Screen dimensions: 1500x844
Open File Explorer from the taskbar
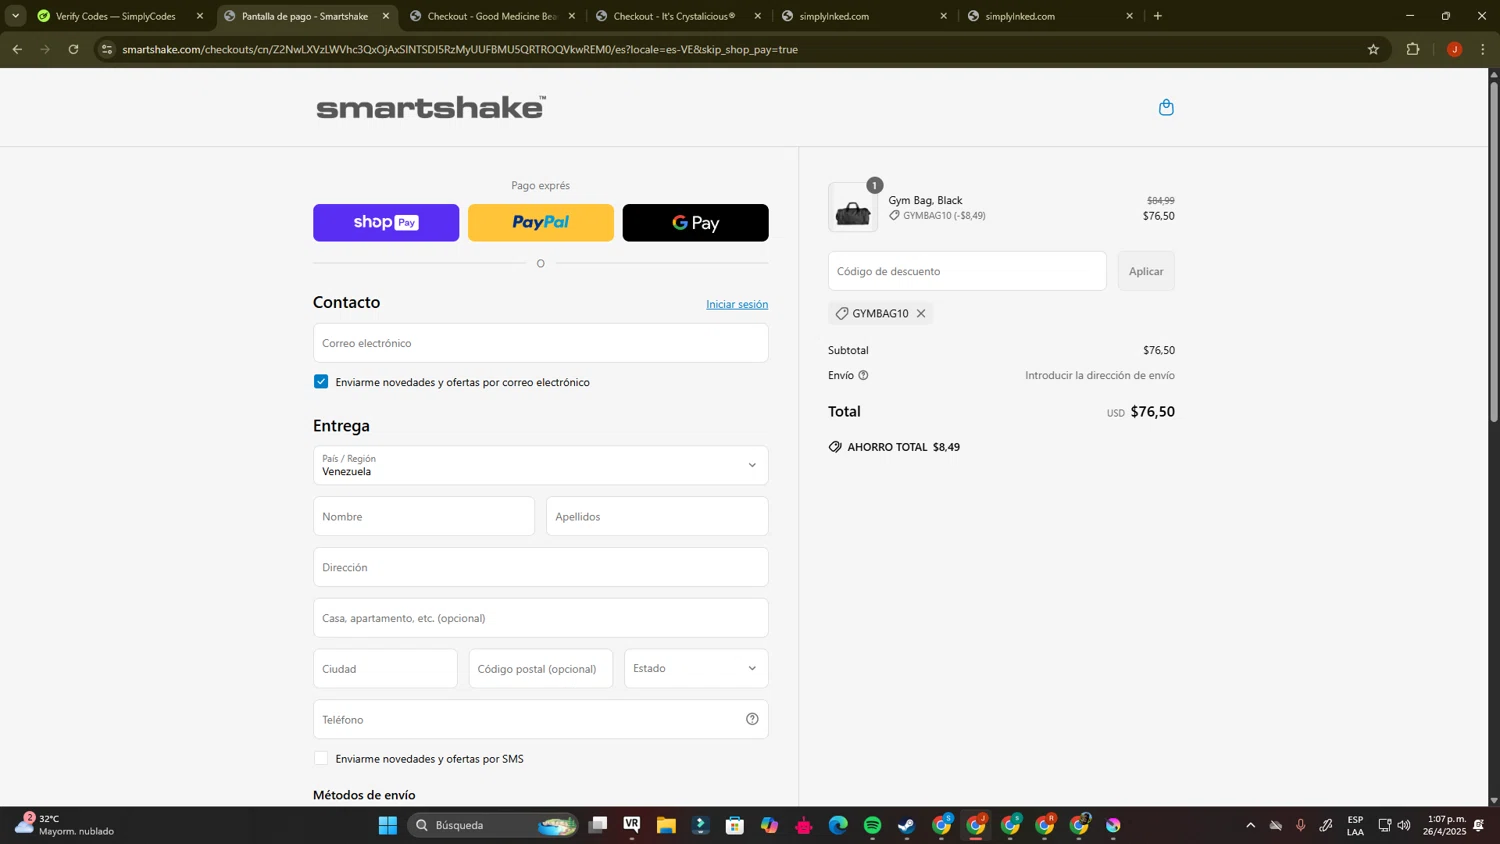point(666,825)
